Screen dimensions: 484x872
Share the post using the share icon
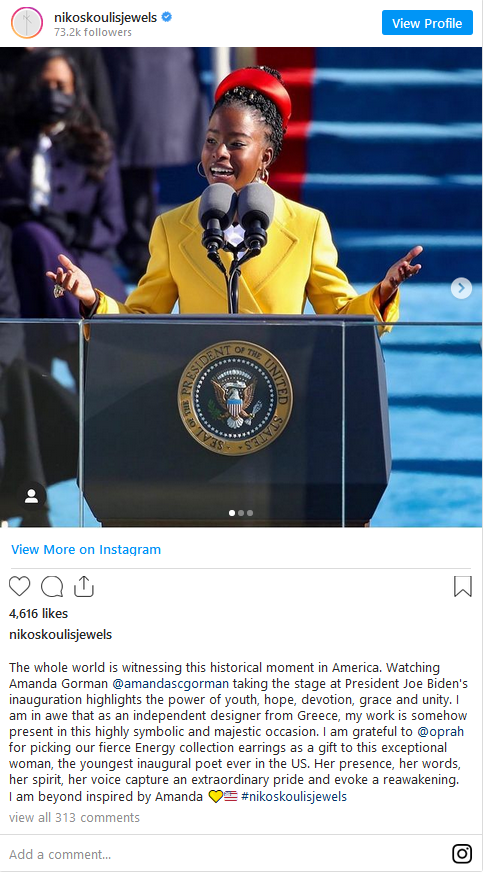pos(84,586)
